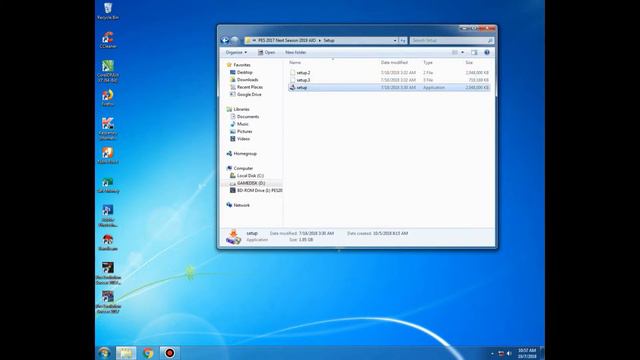Click the setup installer icon in details pane
The width and height of the screenshot is (640, 360).
[x=233, y=237]
